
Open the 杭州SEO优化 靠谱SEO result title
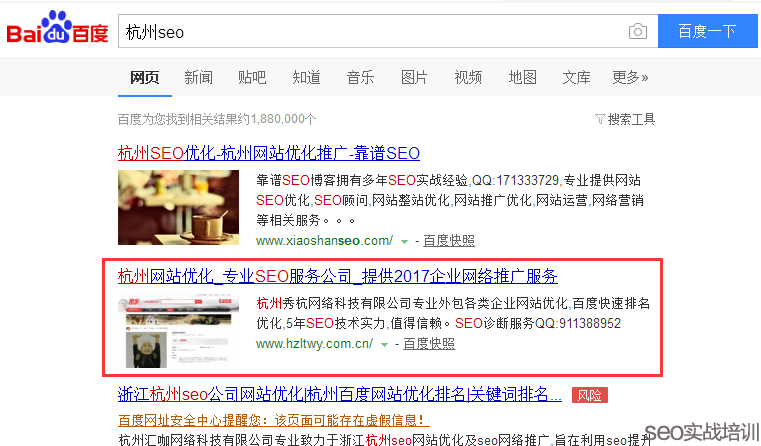pos(268,153)
